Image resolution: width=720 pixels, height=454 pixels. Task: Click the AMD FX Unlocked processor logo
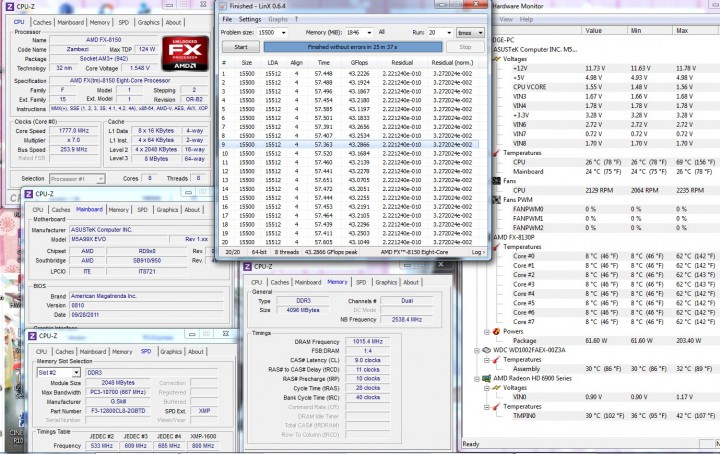[x=185, y=53]
